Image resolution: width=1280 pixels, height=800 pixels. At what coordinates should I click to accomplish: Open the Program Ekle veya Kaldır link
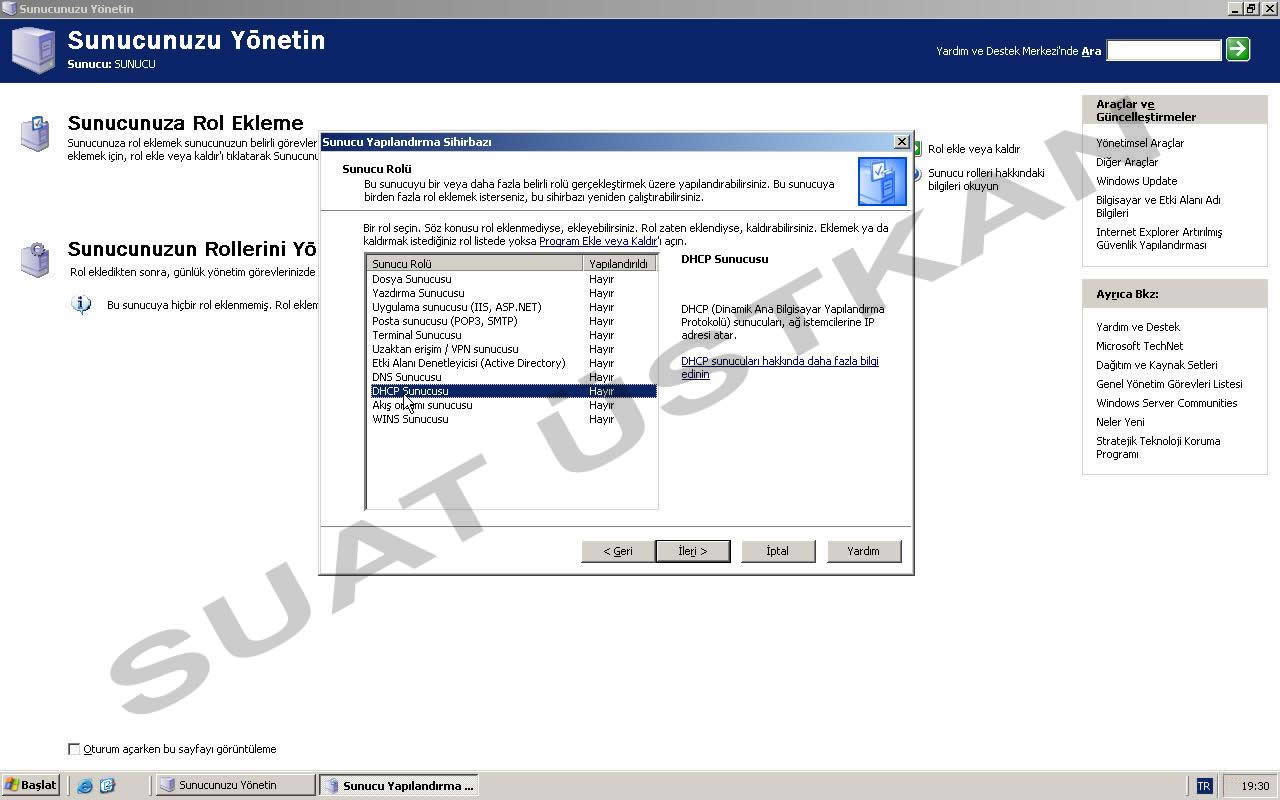click(x=598, y=241)
